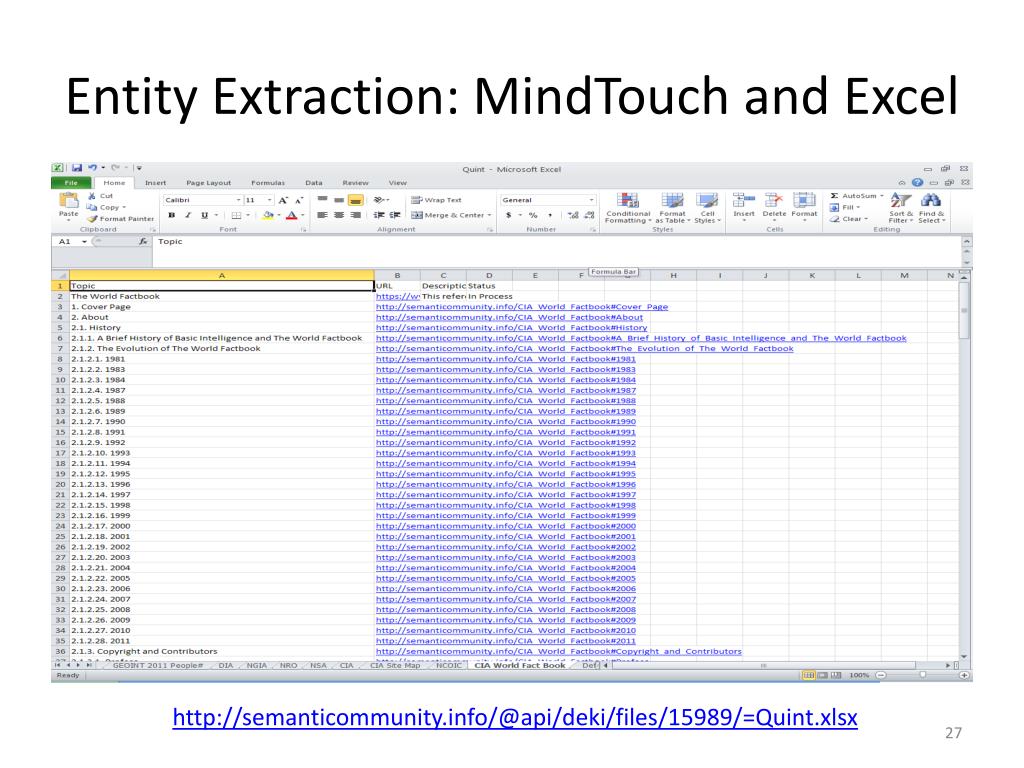Click the Increase Decimal icon
The width and height of the screenshot is (1024, 768).
pos(573,215)
